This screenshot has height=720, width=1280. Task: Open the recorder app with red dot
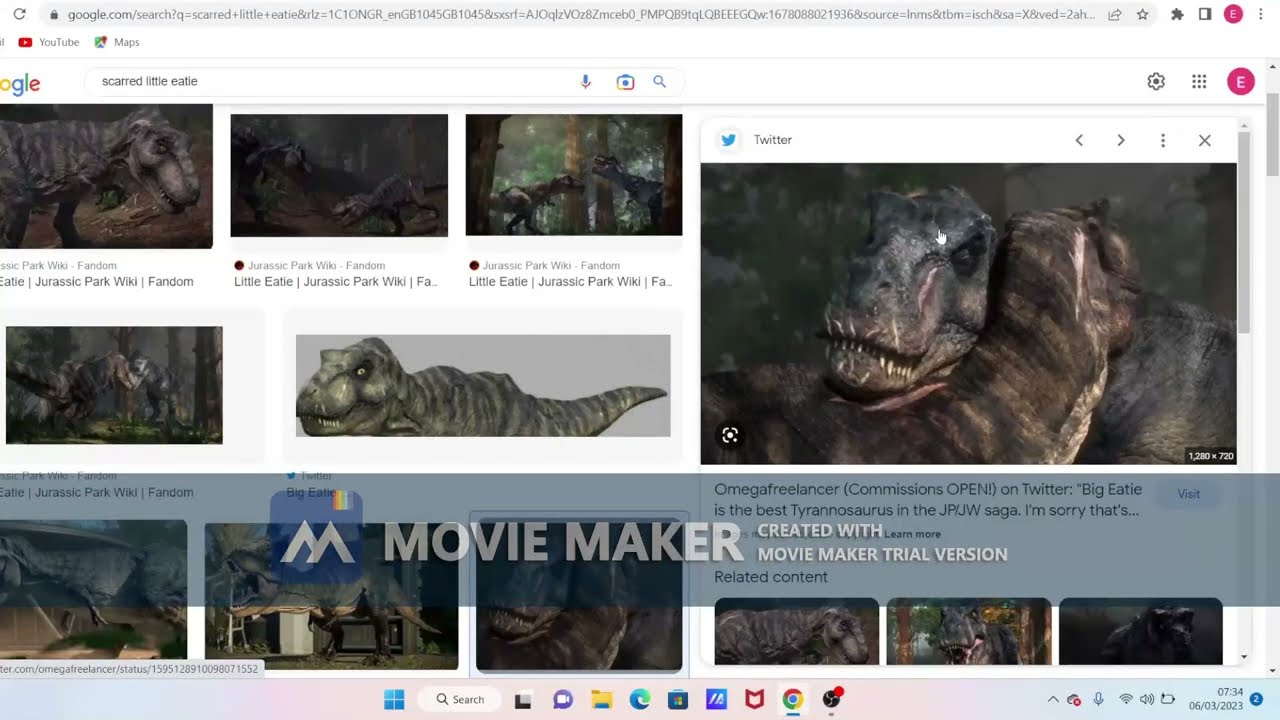(832, 699)
